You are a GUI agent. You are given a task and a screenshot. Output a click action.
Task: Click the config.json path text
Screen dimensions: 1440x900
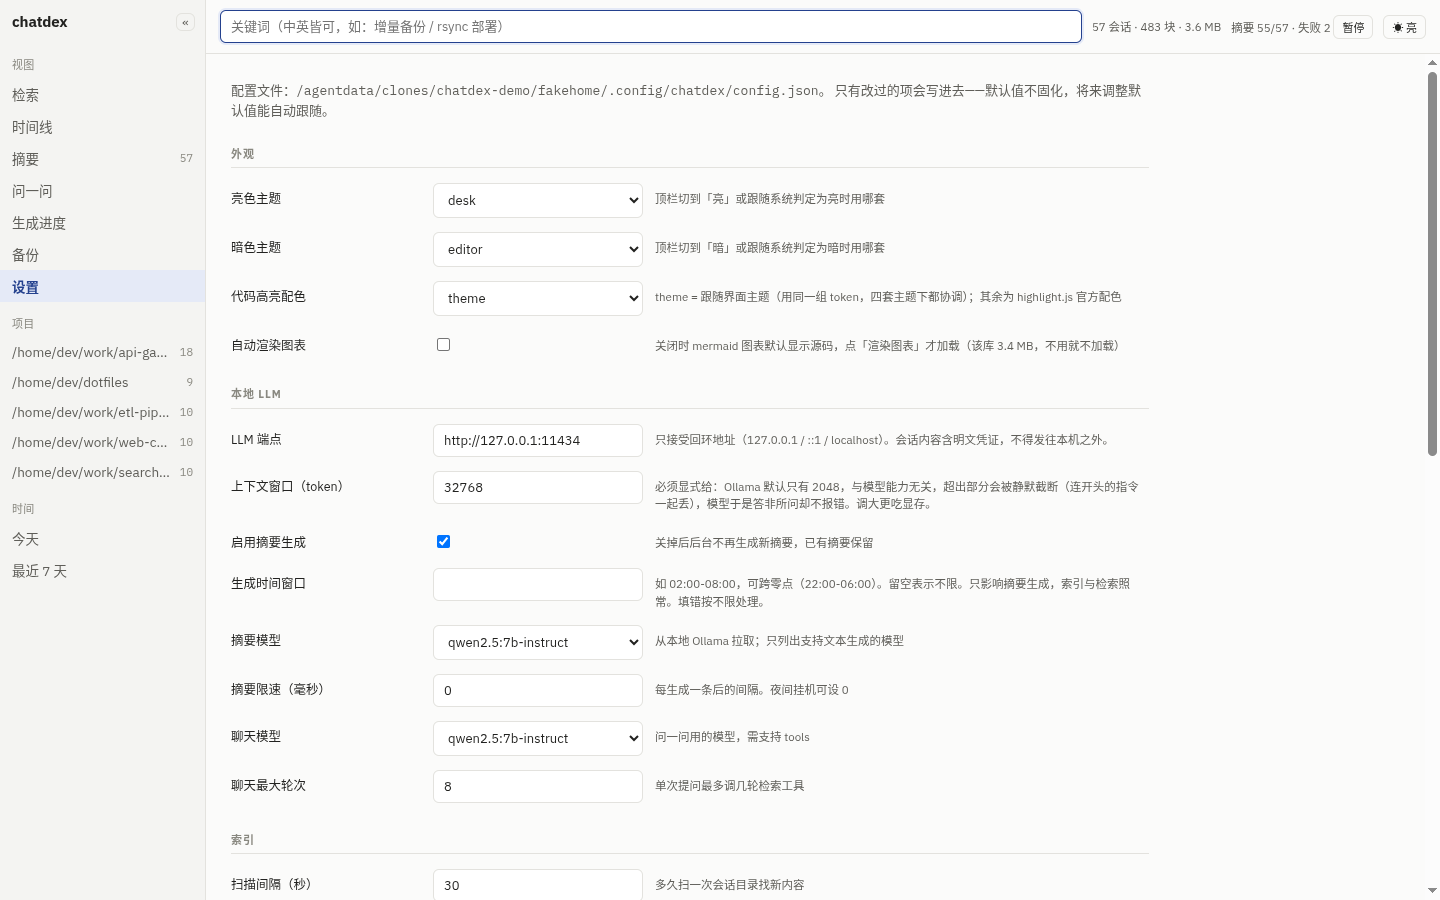pos(558,90)
